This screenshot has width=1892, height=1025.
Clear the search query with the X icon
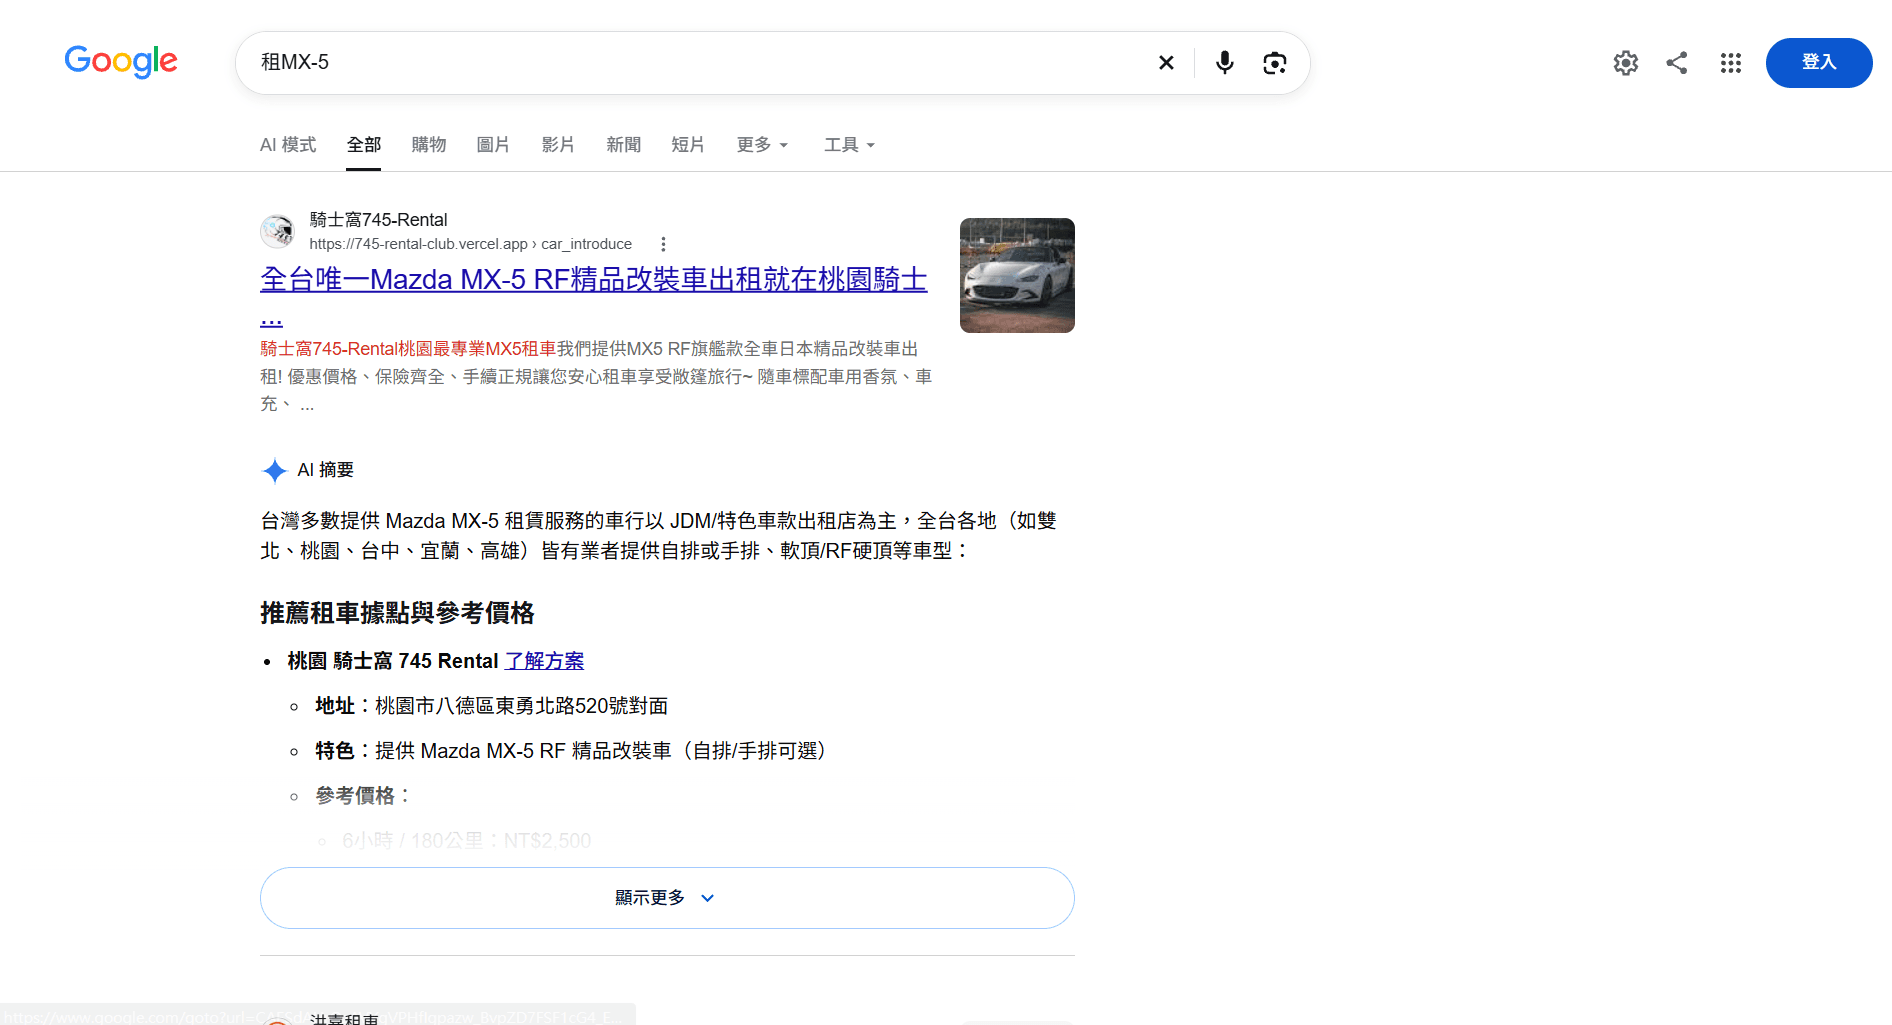pyautogui.click(x=1166, y=63)
